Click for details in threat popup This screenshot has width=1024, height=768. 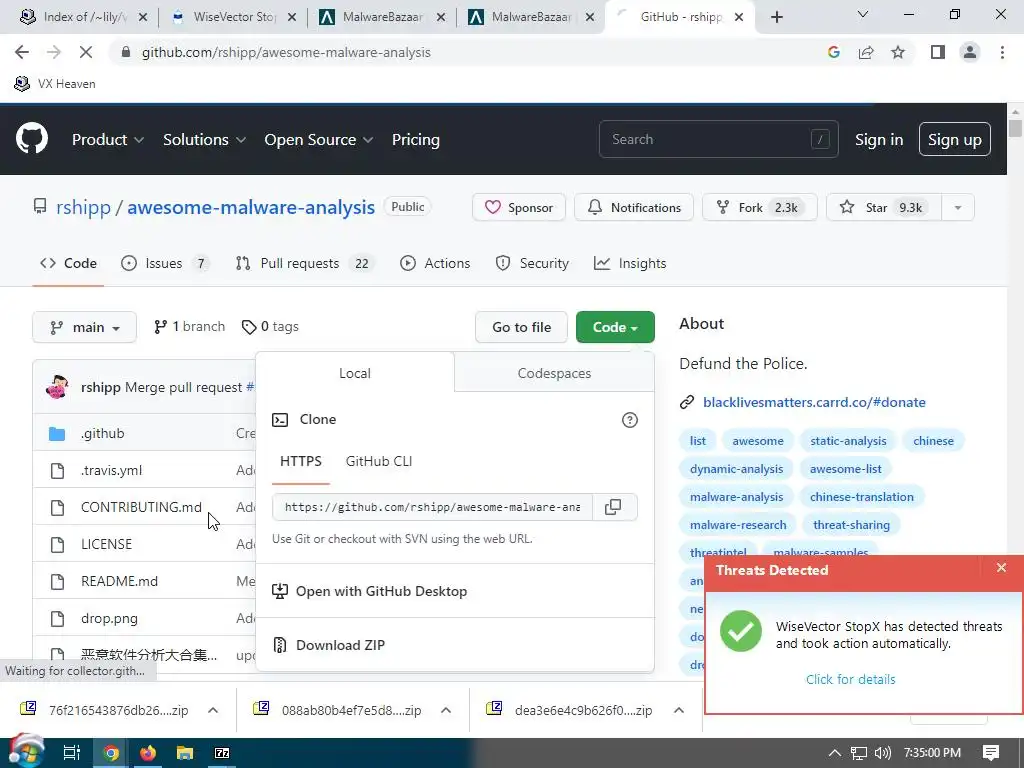[850, 679]
